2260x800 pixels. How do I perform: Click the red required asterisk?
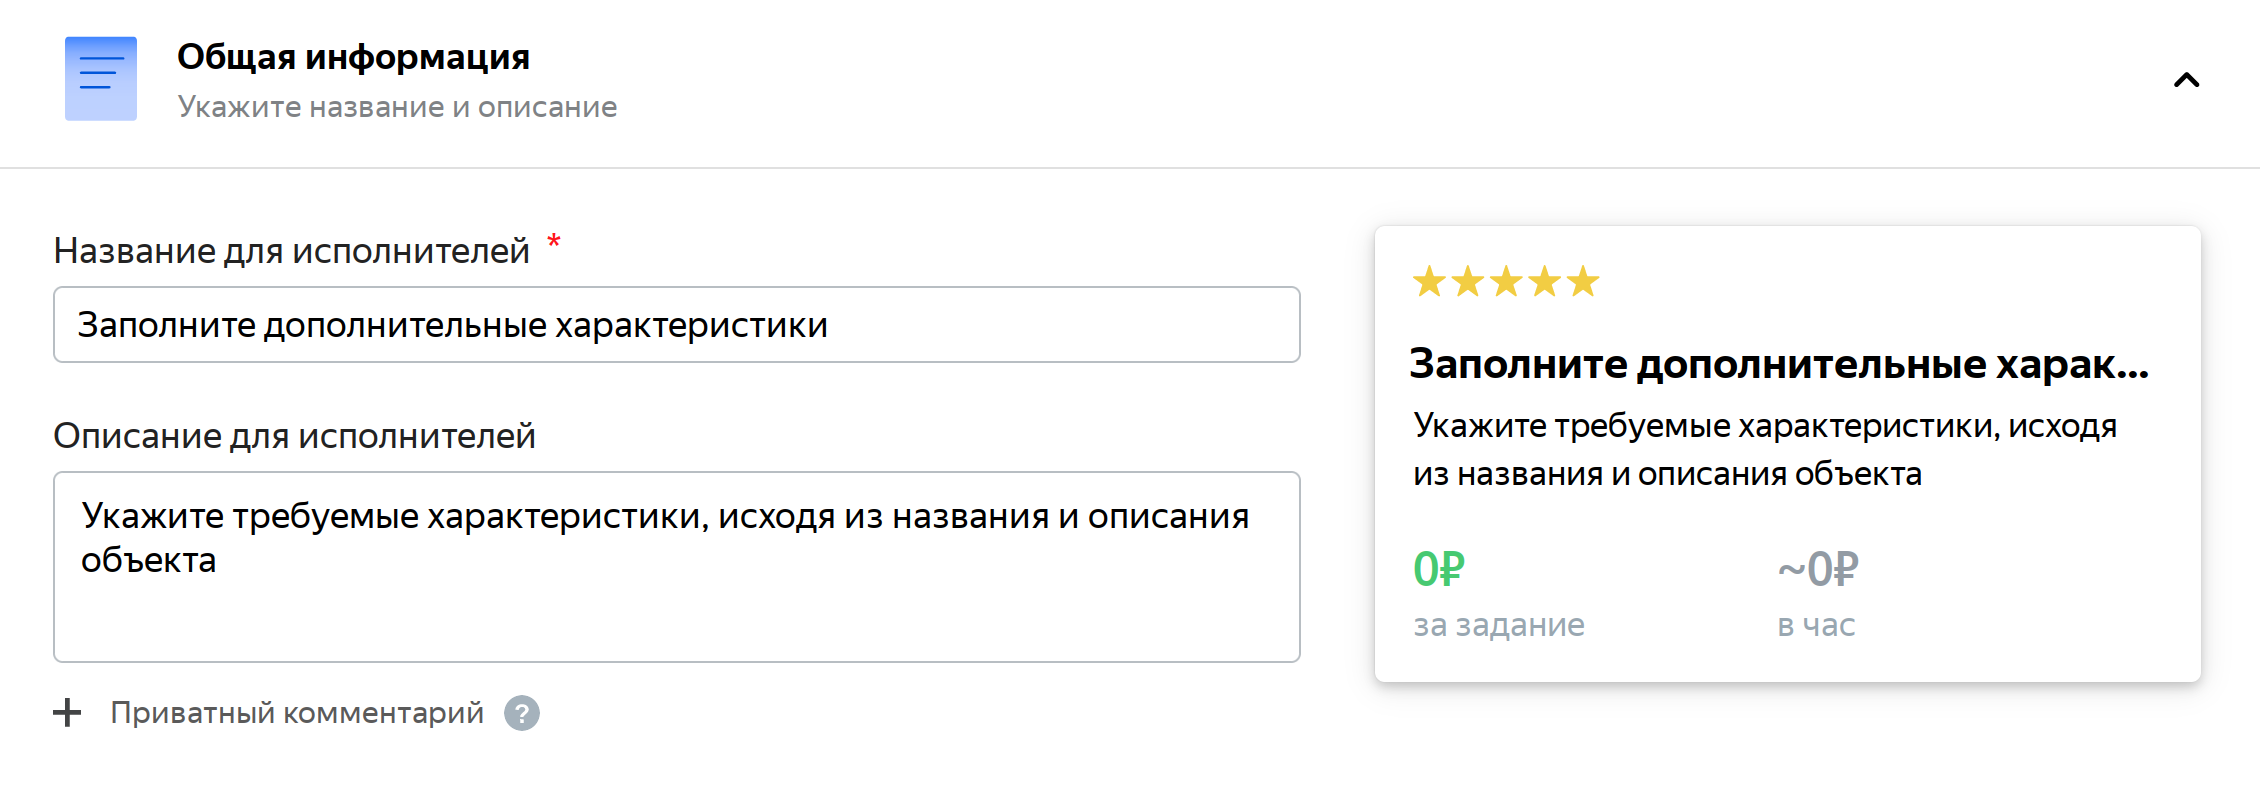point(554,242)
